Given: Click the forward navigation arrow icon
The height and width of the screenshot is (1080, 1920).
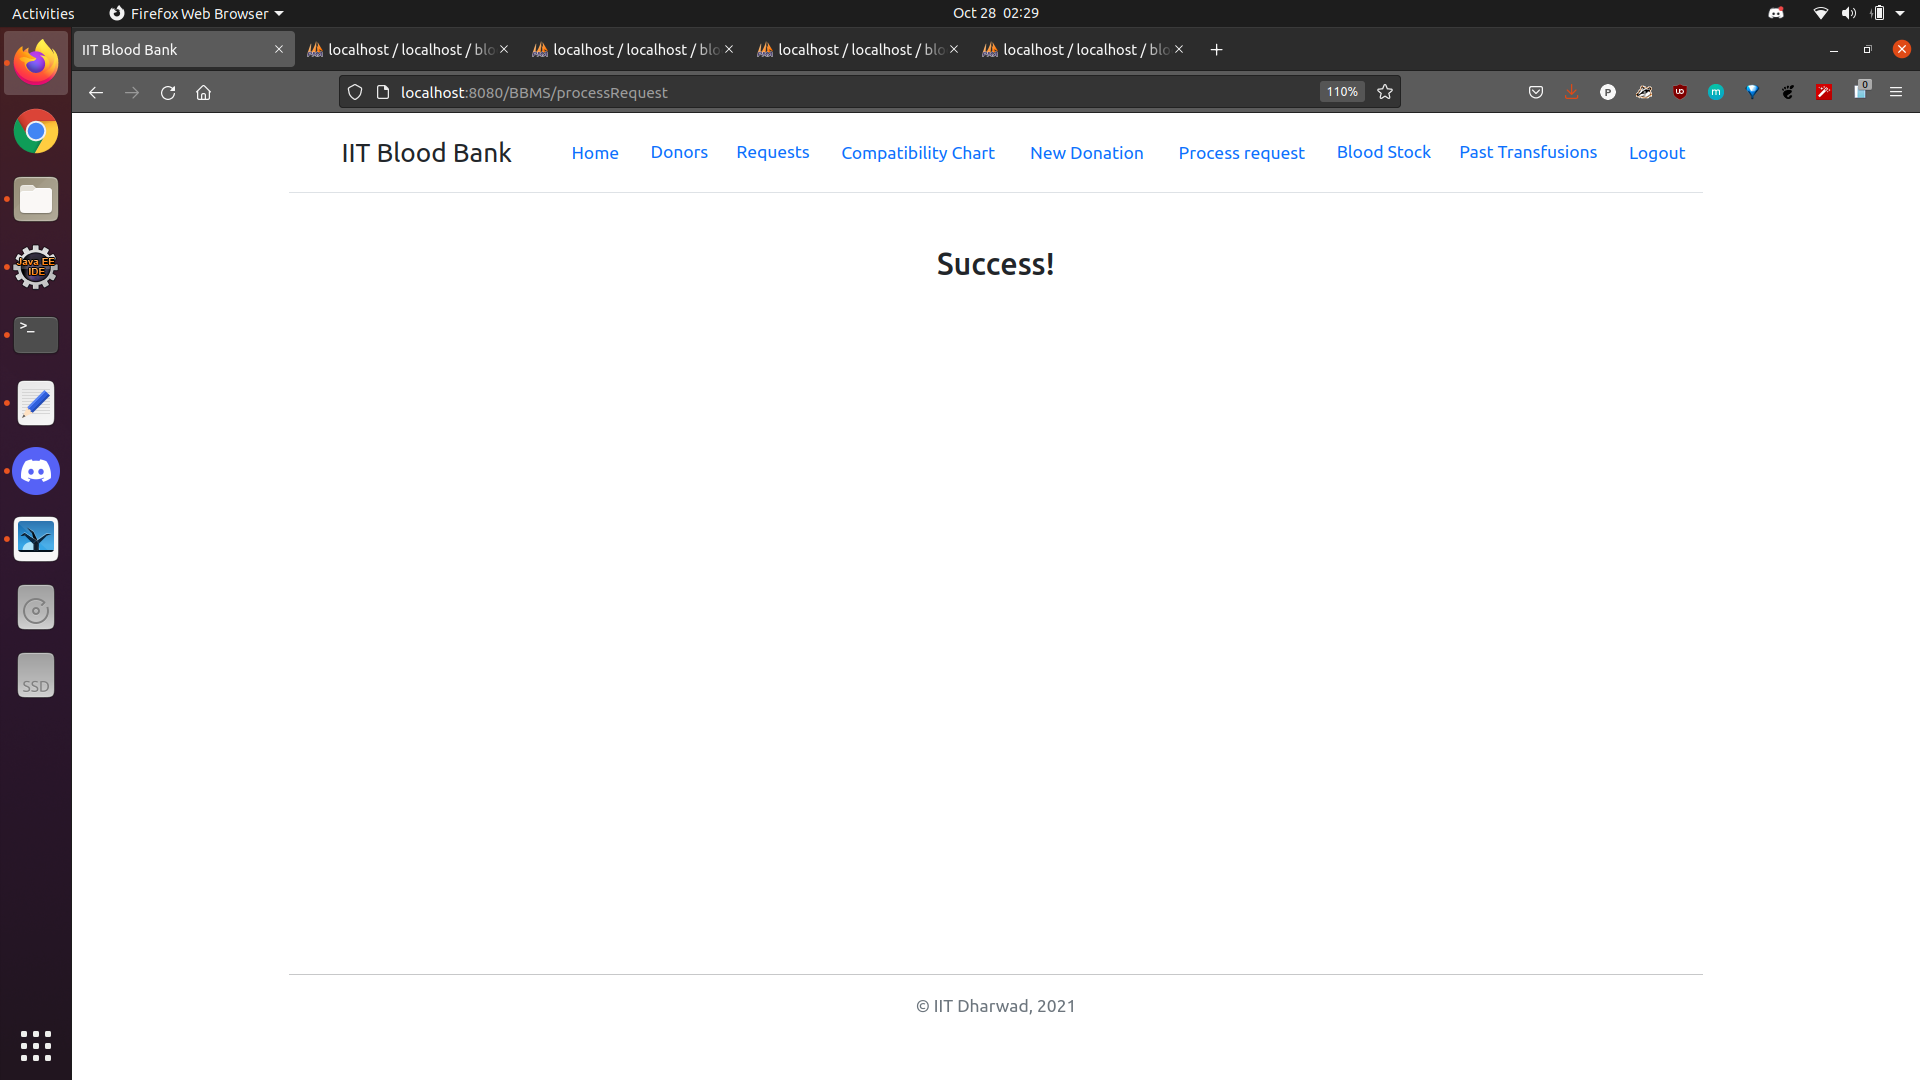Looking at the screenshot, I should (x=131, y=92).
